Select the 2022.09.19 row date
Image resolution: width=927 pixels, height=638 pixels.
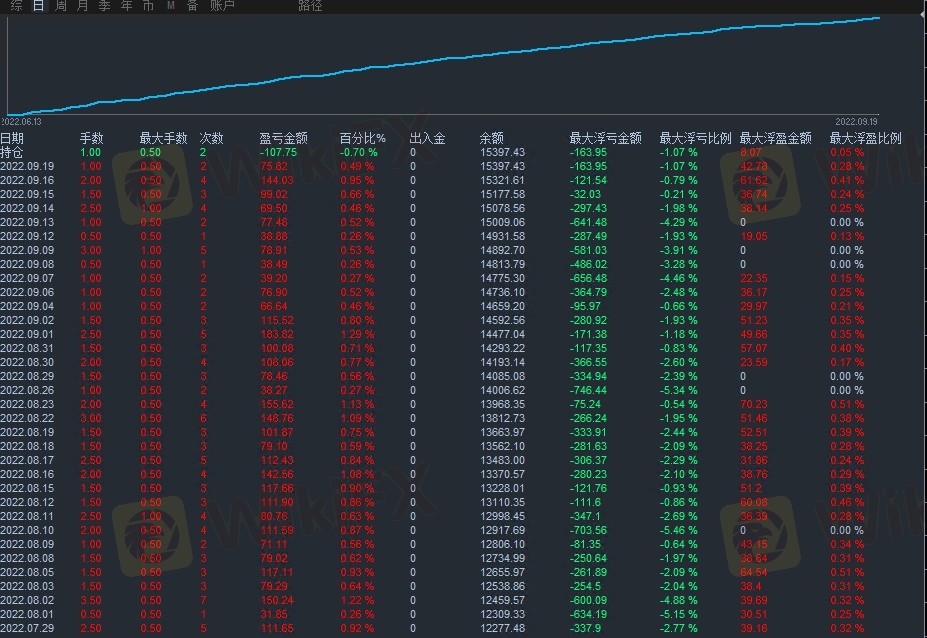coord(26,166)
